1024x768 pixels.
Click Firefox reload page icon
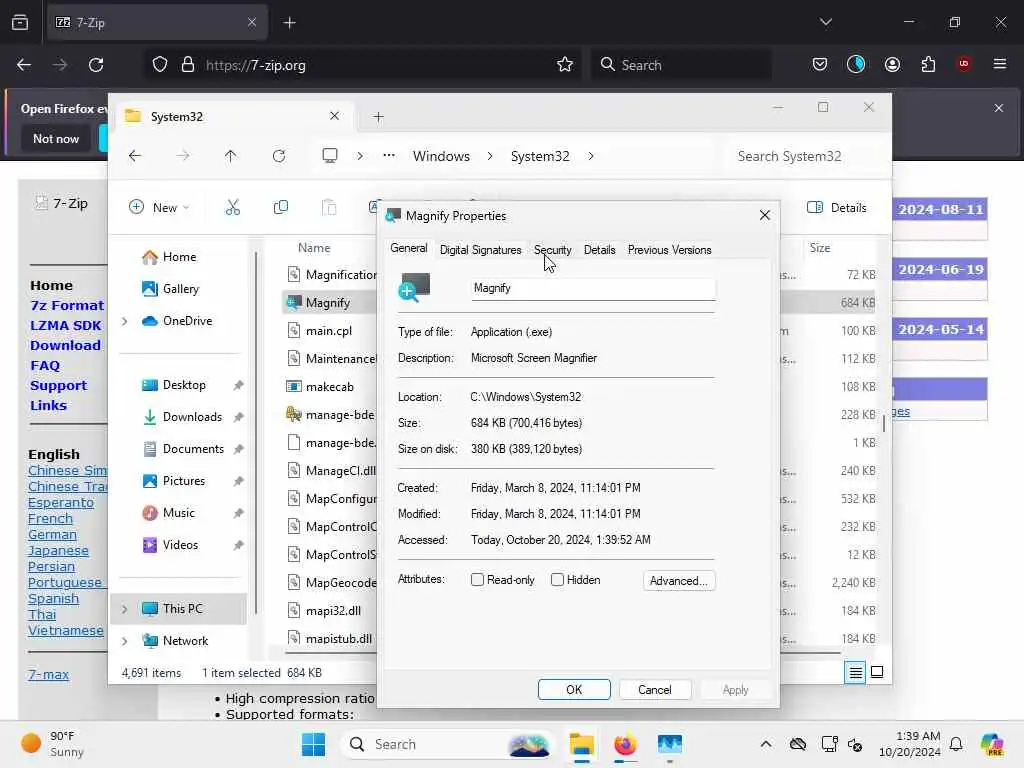pos(96,65)
